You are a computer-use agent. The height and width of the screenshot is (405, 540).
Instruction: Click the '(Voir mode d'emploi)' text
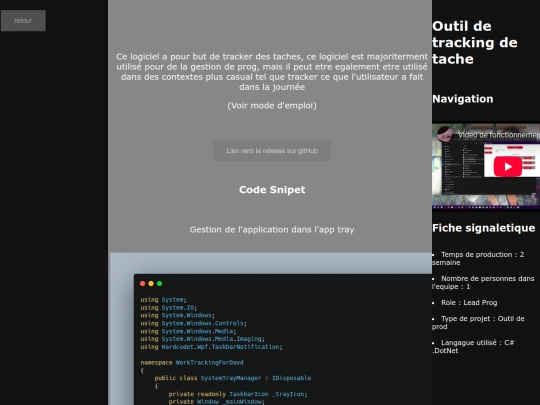pyautogui.click(x=272, y=106)
